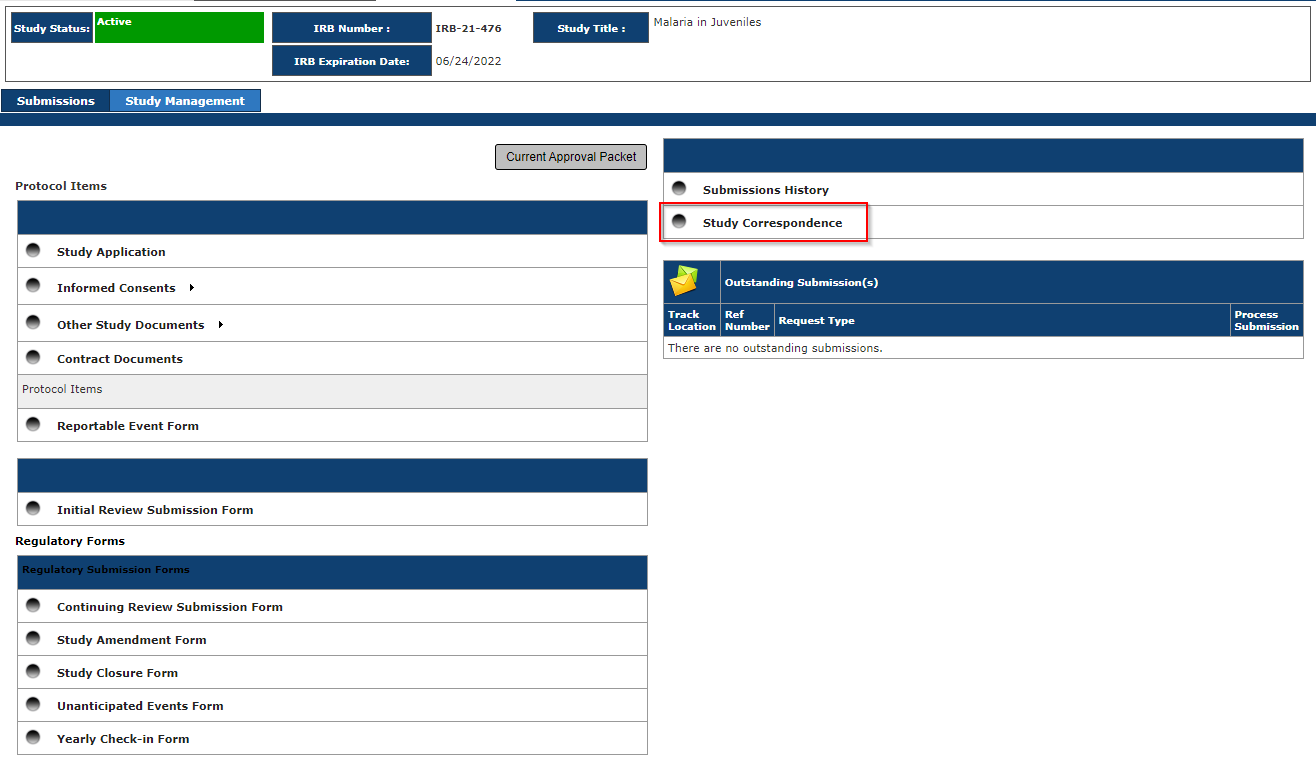Click the Ref Number column header
The height and width of the screenshot is (766, 1316).
click(747, 320)
